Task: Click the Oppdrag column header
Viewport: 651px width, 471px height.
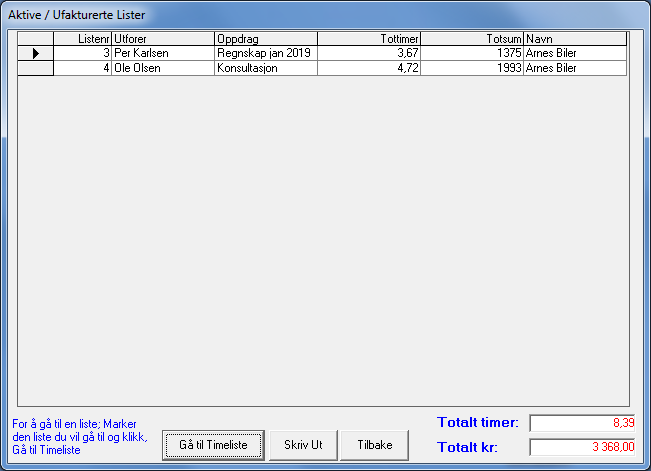Action: [265, 39]
